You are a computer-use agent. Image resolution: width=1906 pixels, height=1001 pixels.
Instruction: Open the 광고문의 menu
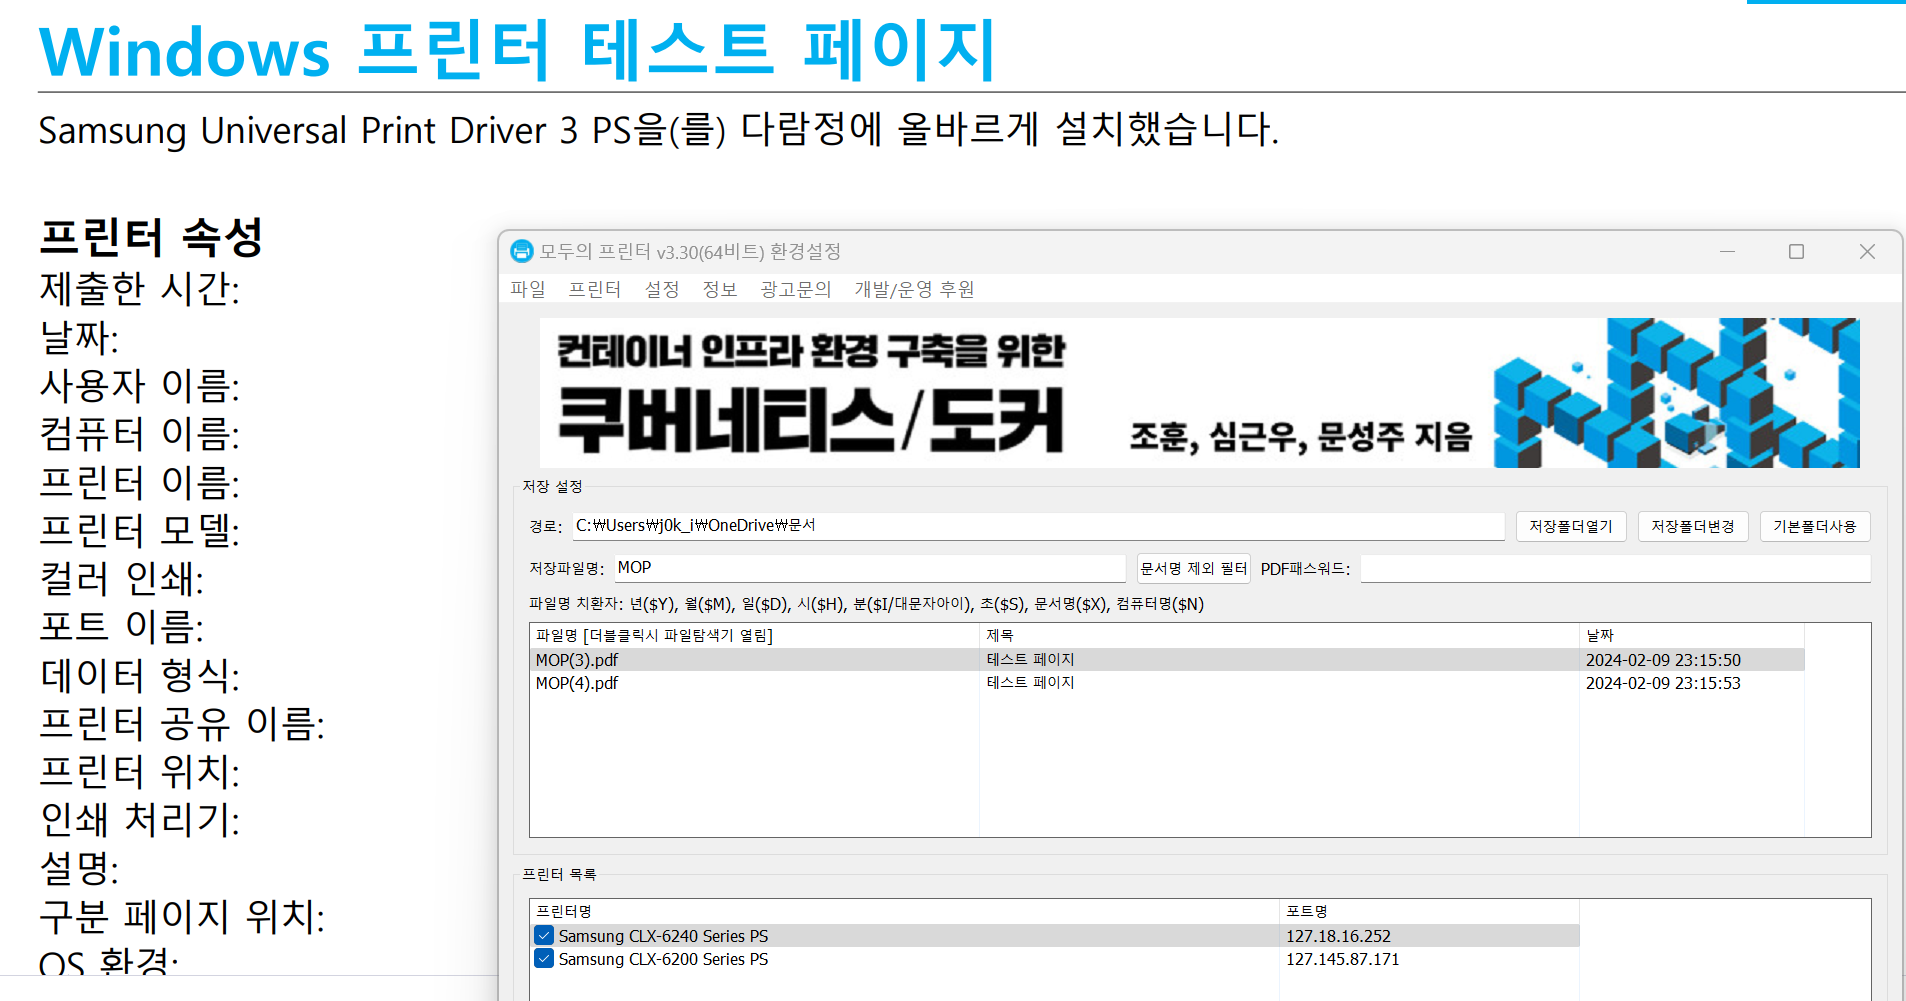795,289
